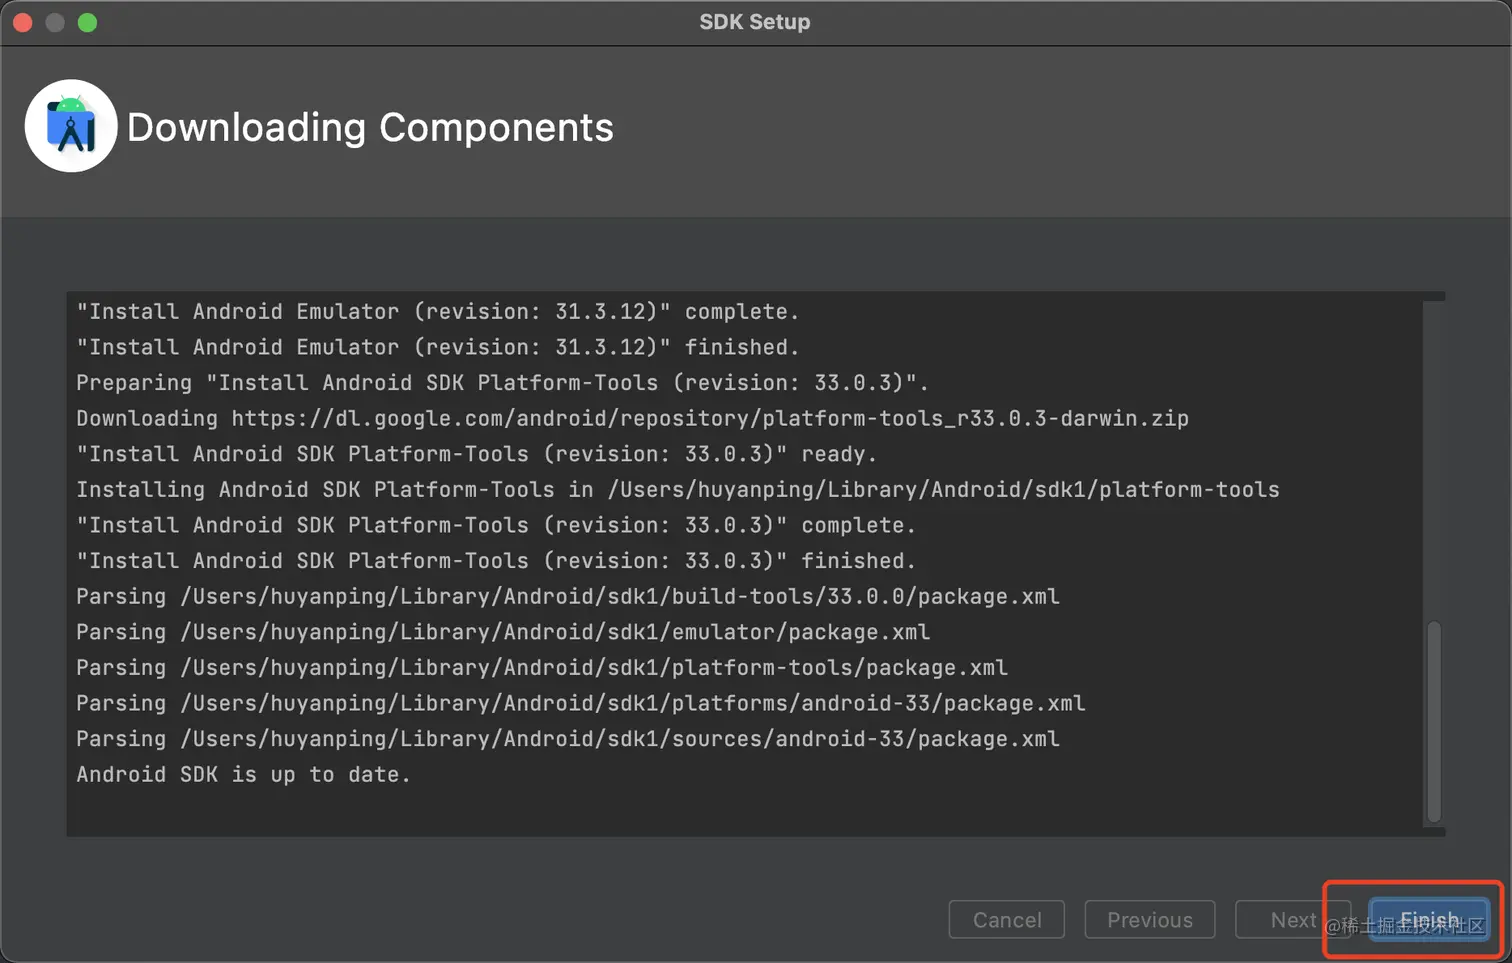1512x963 pixels.
Task: Click the Parsing emulator/package.xml log line
Action: coord(503,632)
